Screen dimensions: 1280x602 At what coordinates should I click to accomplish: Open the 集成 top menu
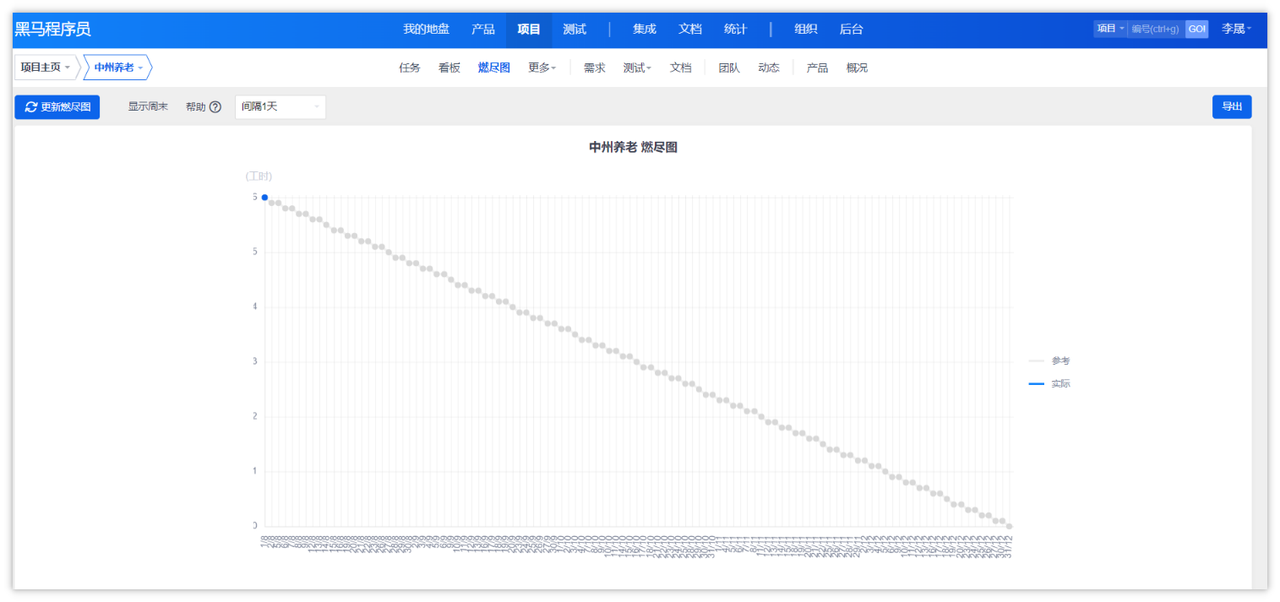coord(645,29)
